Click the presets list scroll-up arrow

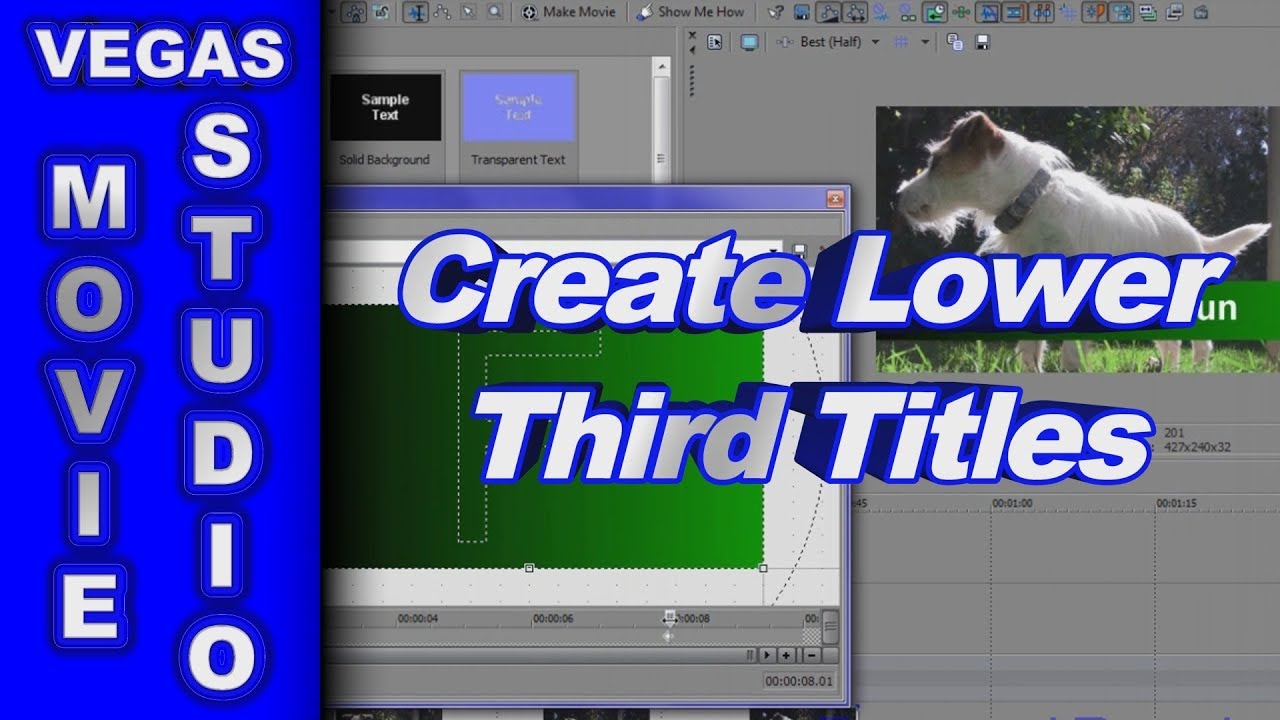(661, 65)
